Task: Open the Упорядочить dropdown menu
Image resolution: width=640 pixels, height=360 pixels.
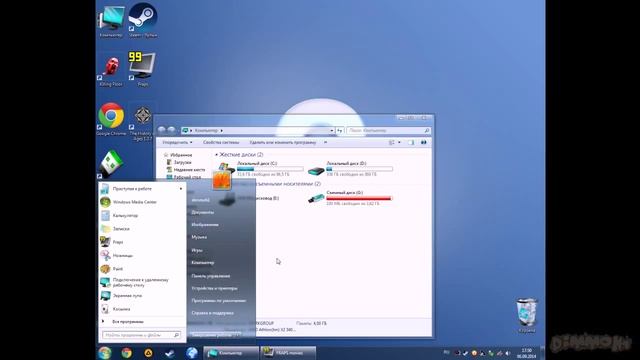Action: pyautogui.click(x=177, y=142)
